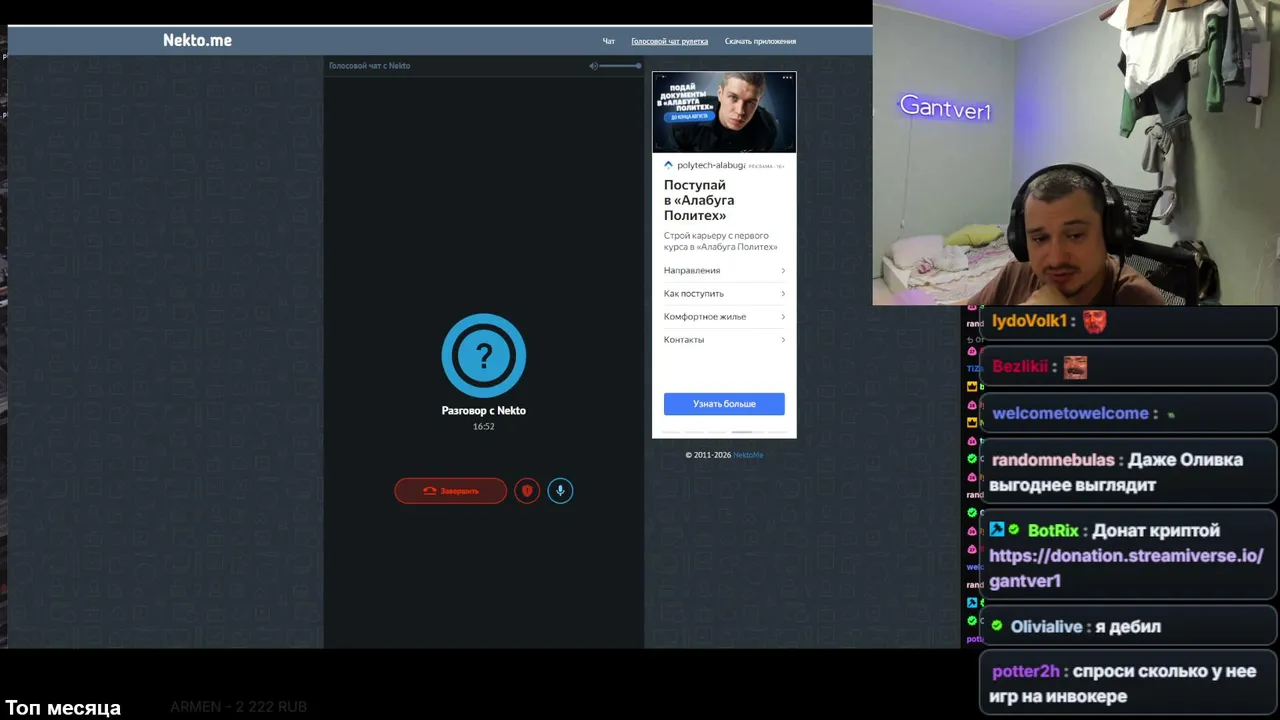Expand Как поступить ad row
The image size is (1280, 720).
pyautogui.click(x=724, y=293)
